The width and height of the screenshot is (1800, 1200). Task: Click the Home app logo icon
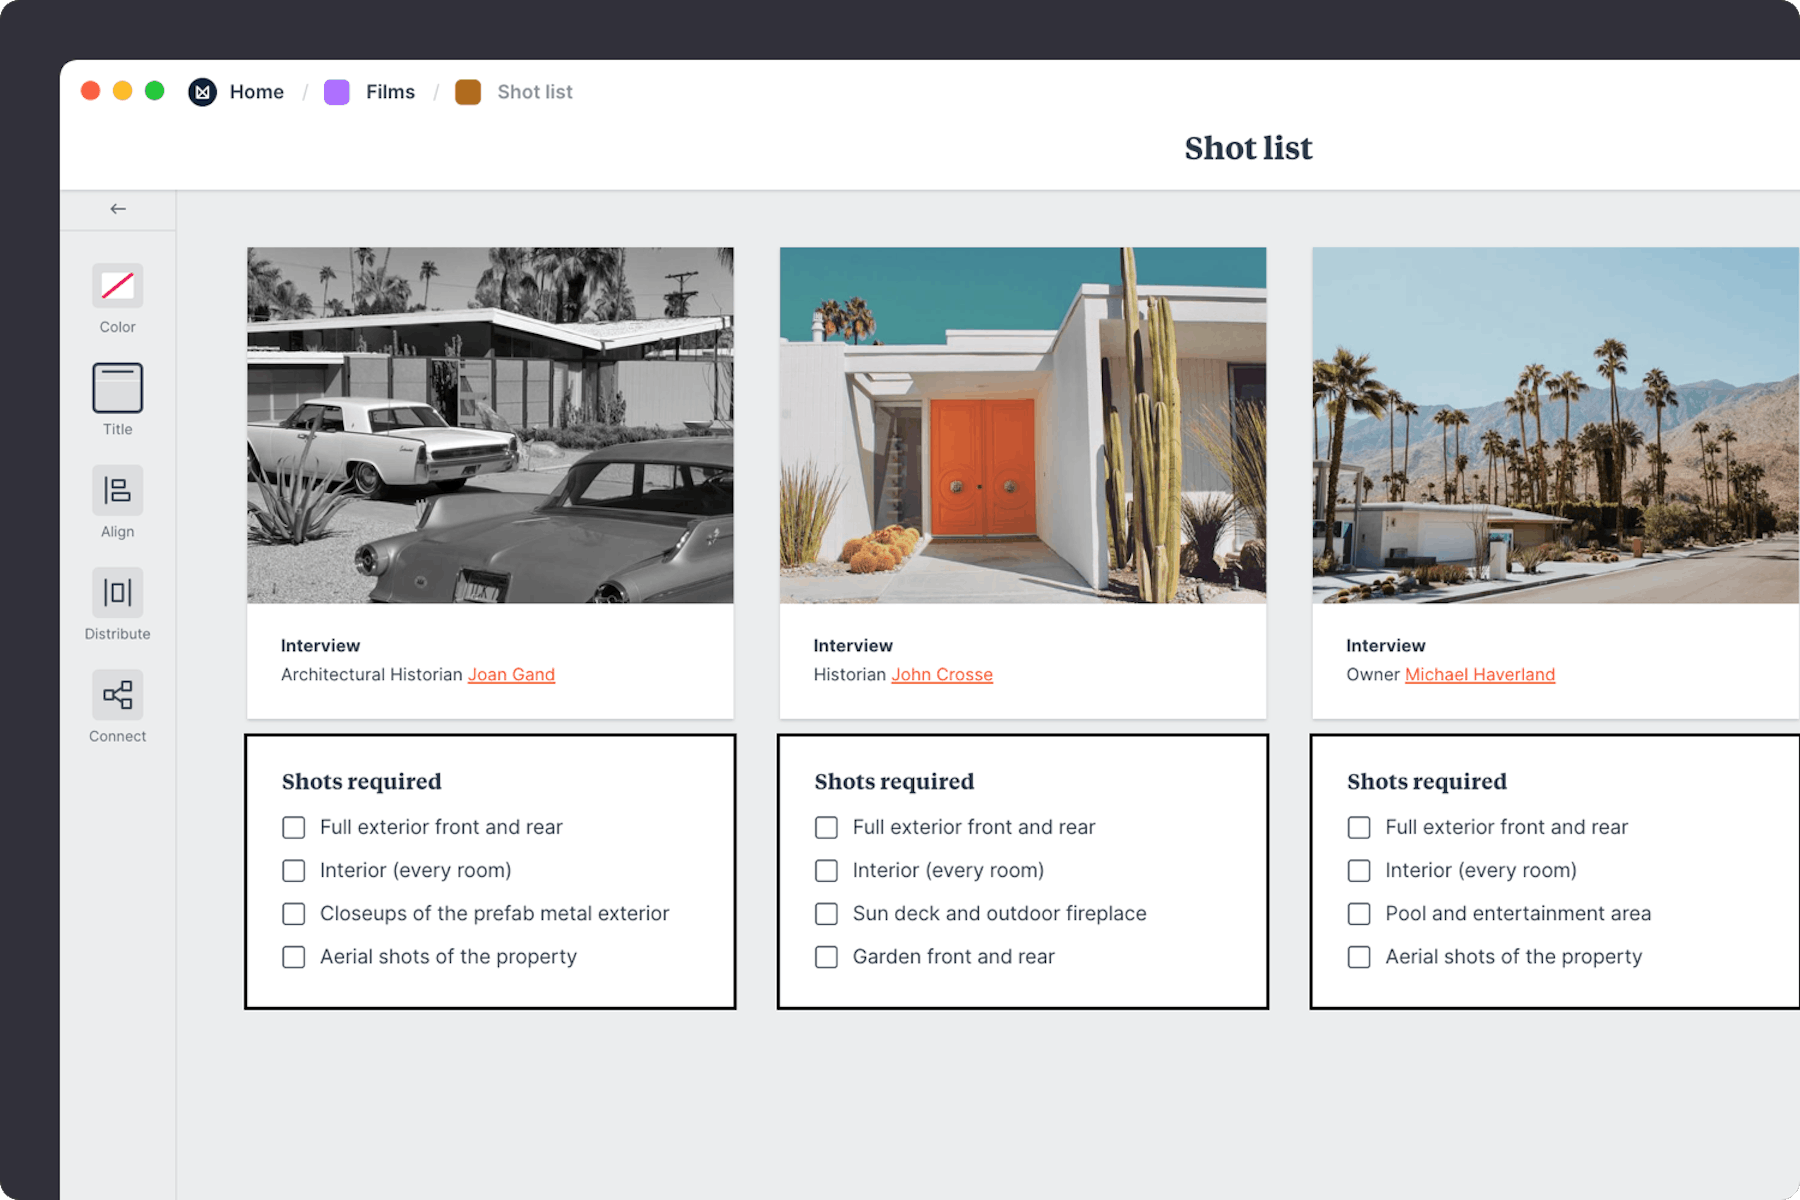203,91
